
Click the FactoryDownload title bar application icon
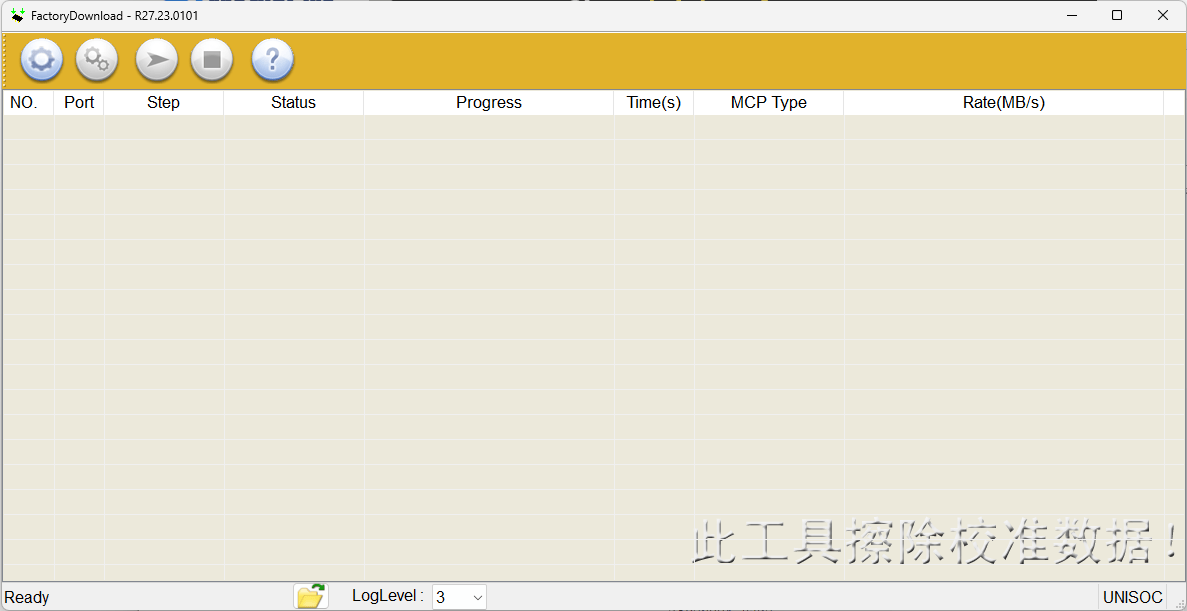17,15
